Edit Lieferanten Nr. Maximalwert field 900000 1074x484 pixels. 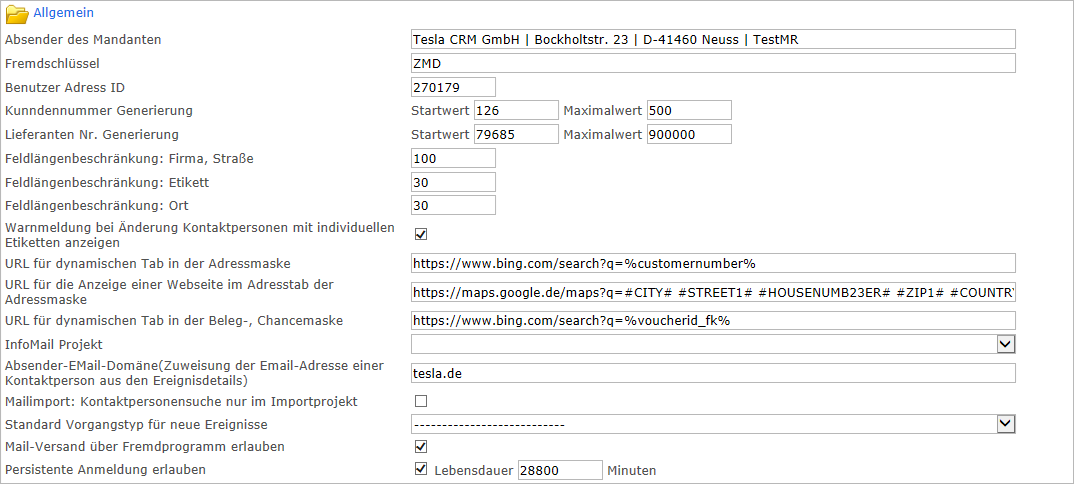pyautogui.click(x=689, y=134)
